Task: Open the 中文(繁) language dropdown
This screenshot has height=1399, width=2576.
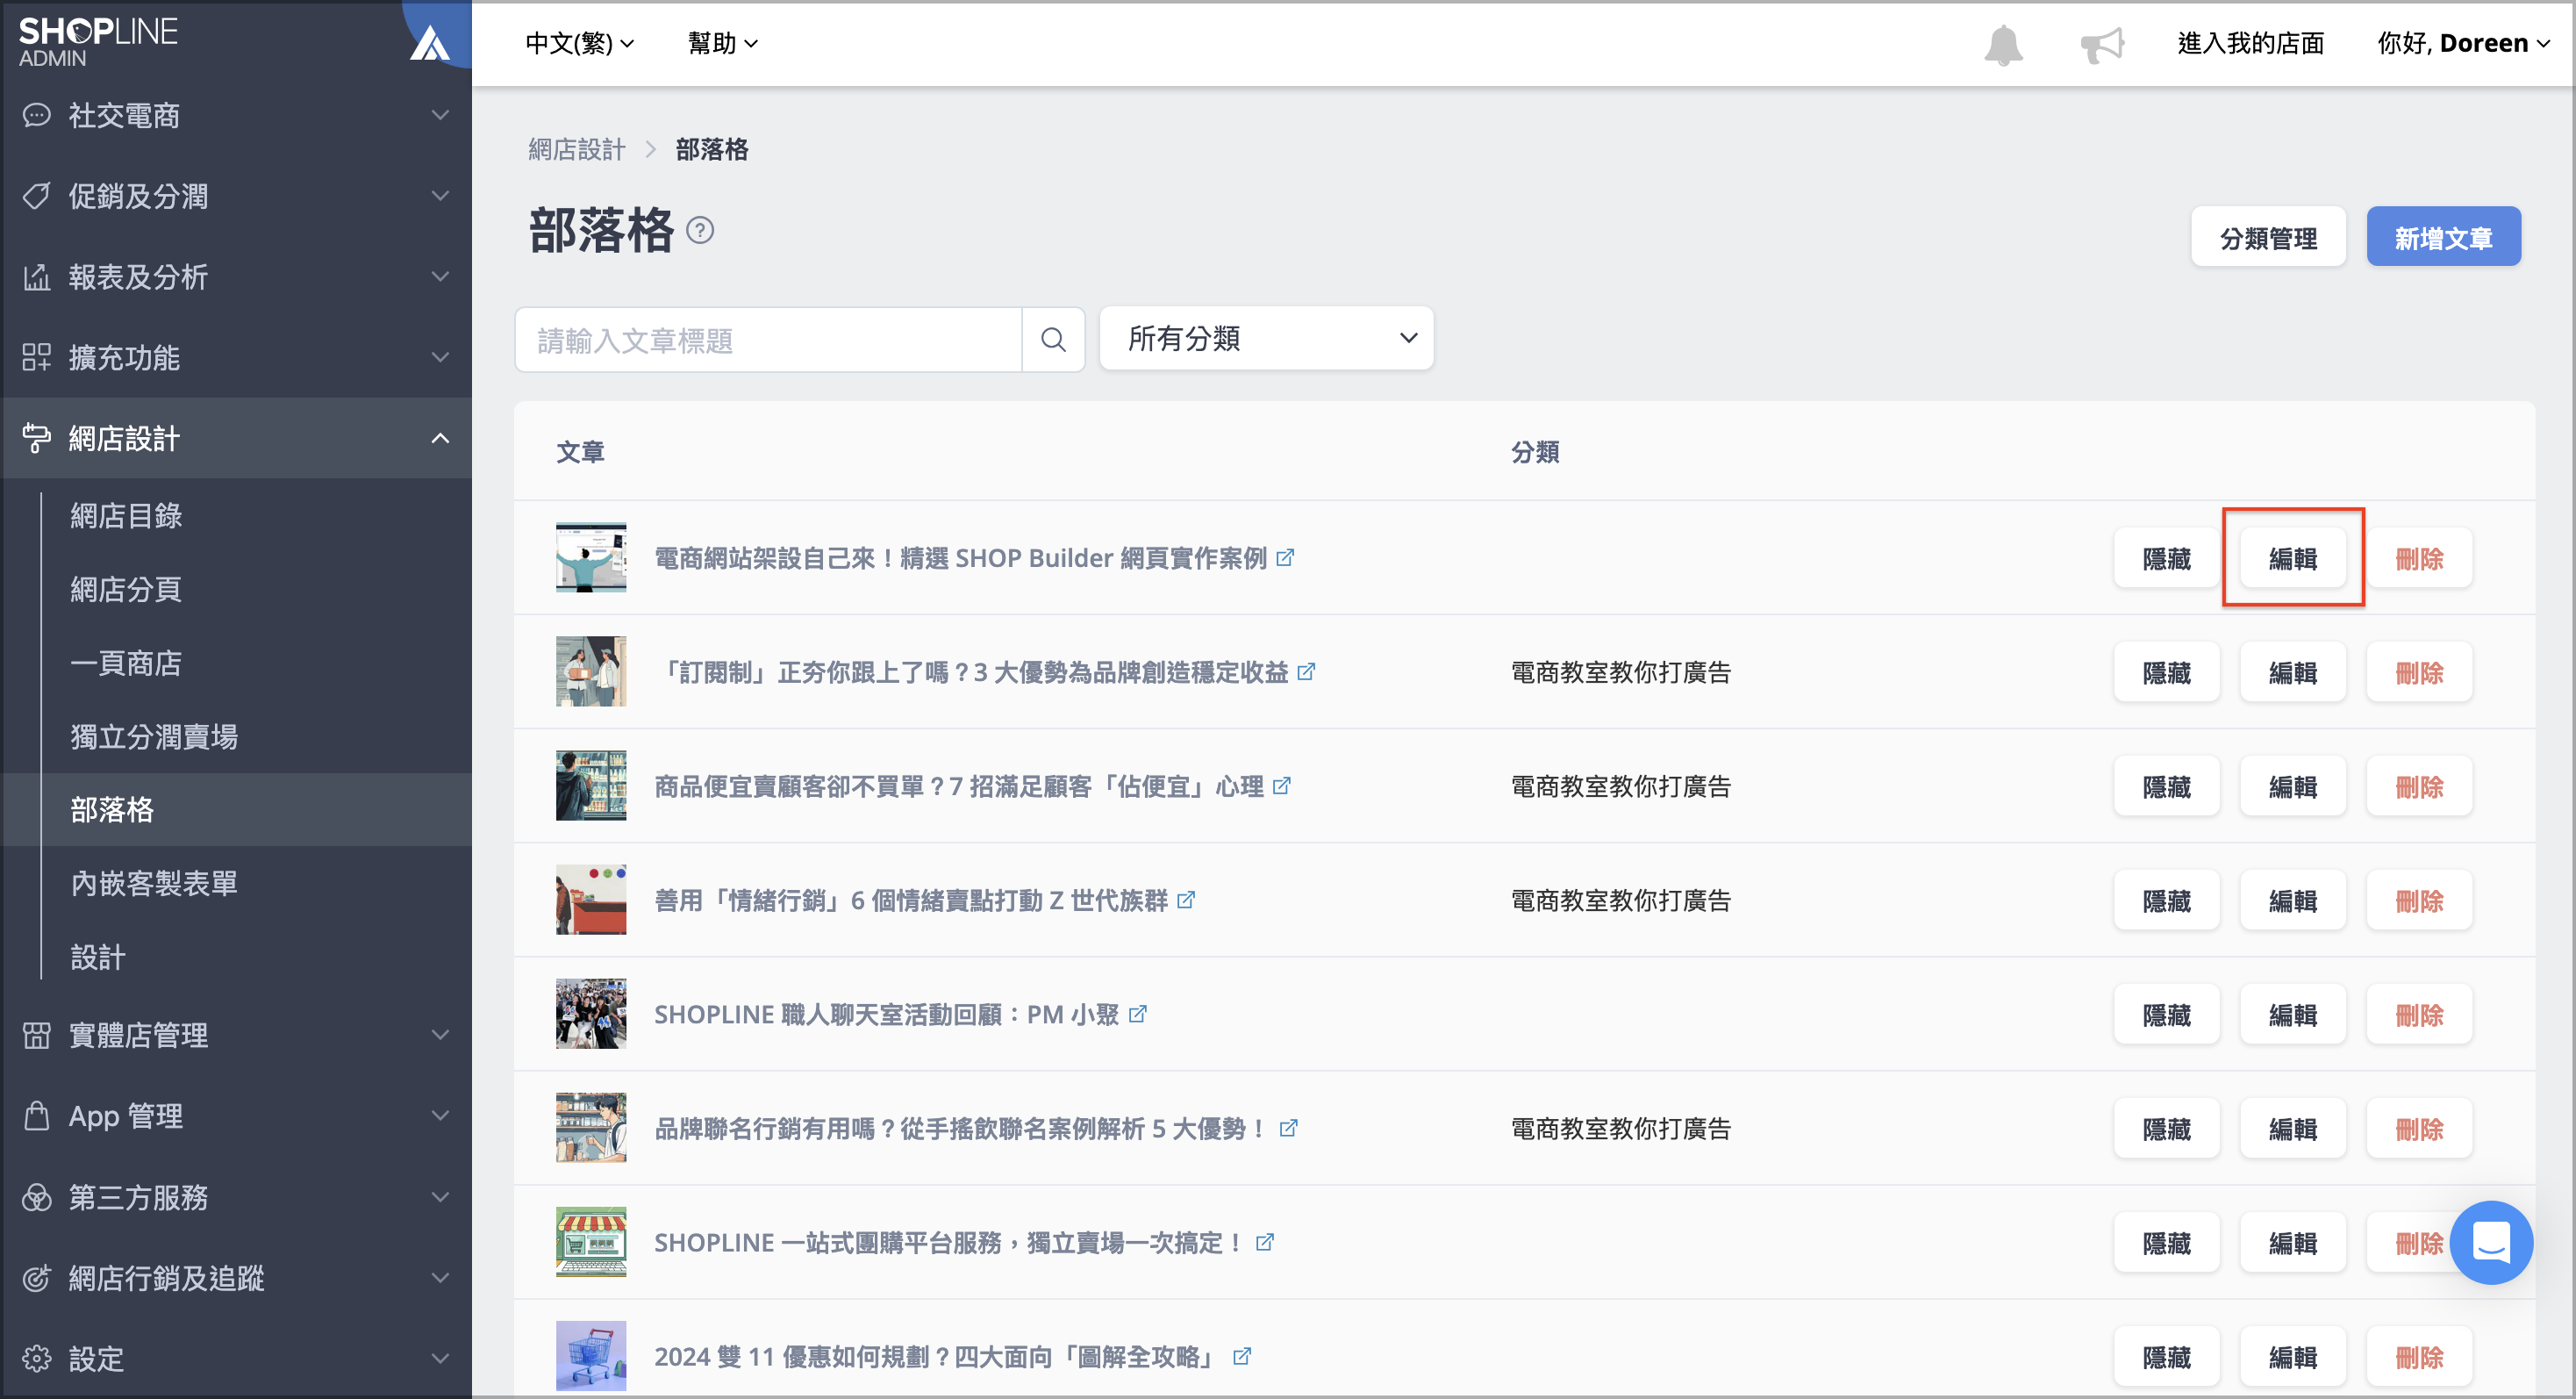Action: pos(580,43)
